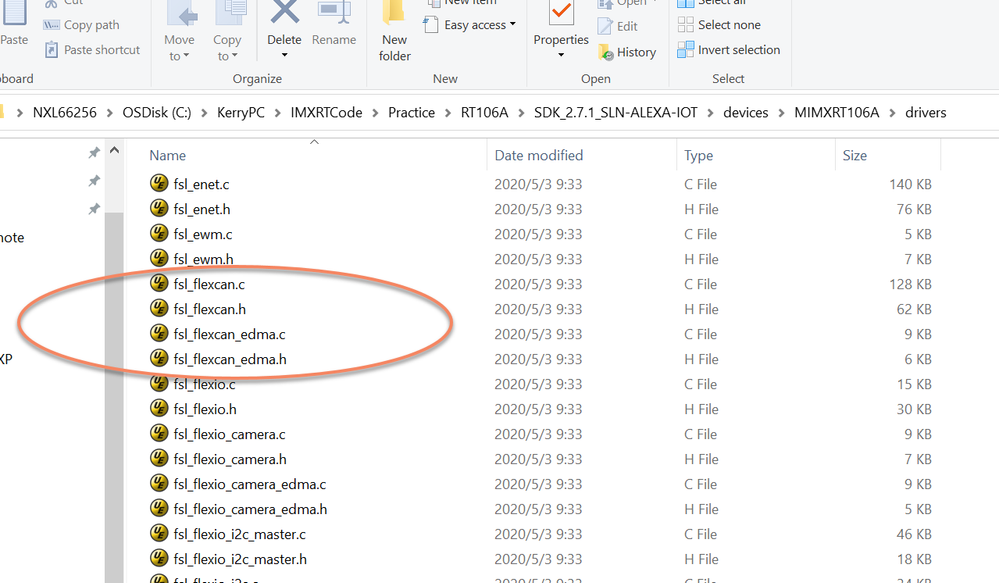
Task: Sort files by Size column header
Action: pos(854,155)
